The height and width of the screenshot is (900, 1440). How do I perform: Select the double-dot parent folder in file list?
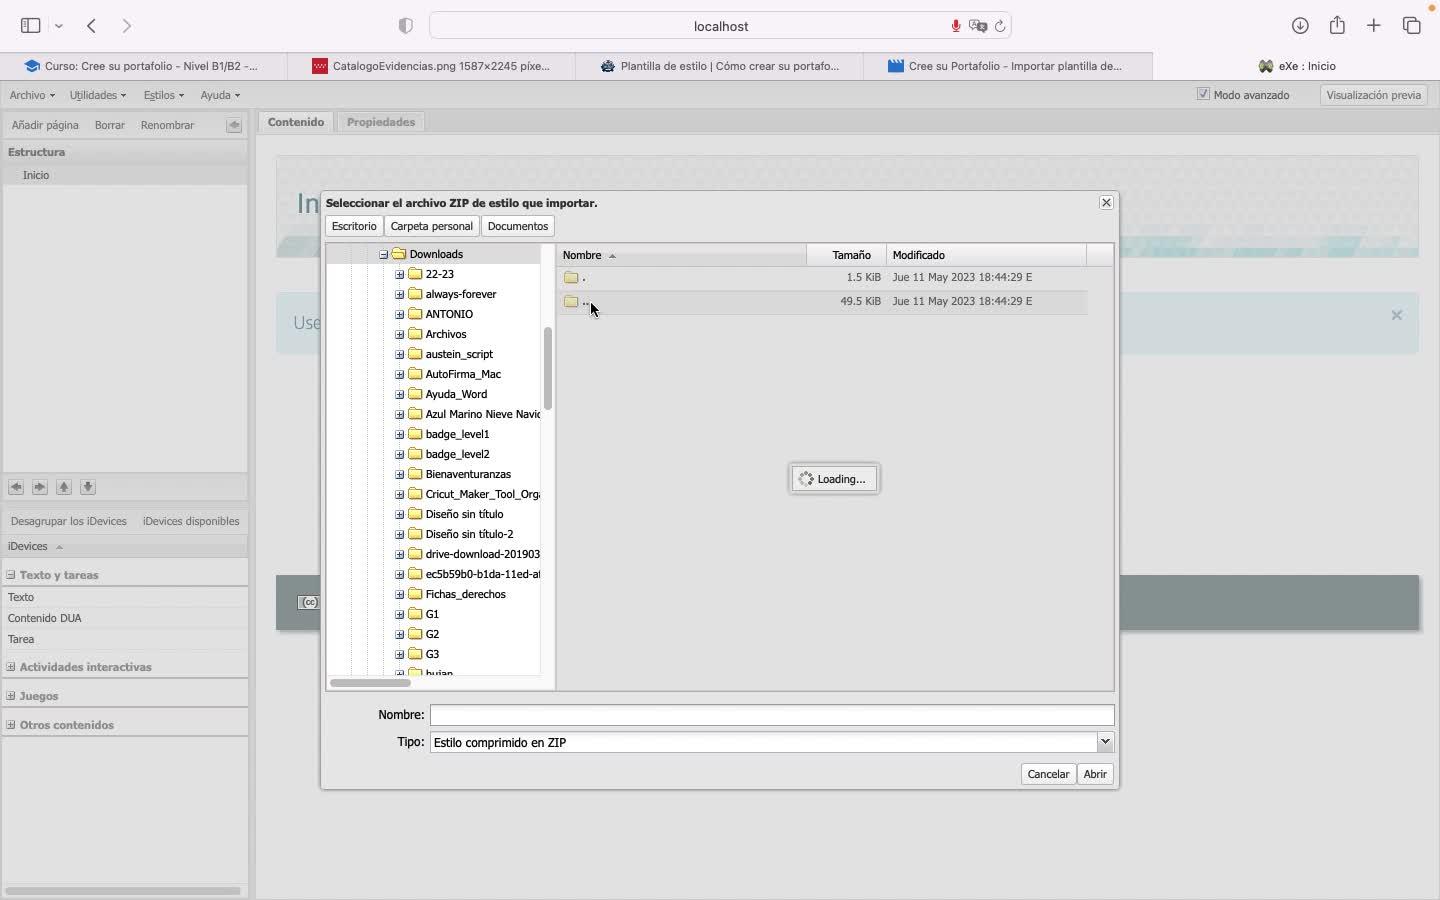point(822,301)
